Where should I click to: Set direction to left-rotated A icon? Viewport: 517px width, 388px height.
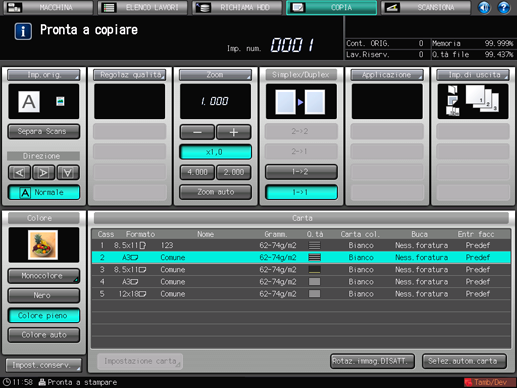pyautogui.click(x=19, y=172)
